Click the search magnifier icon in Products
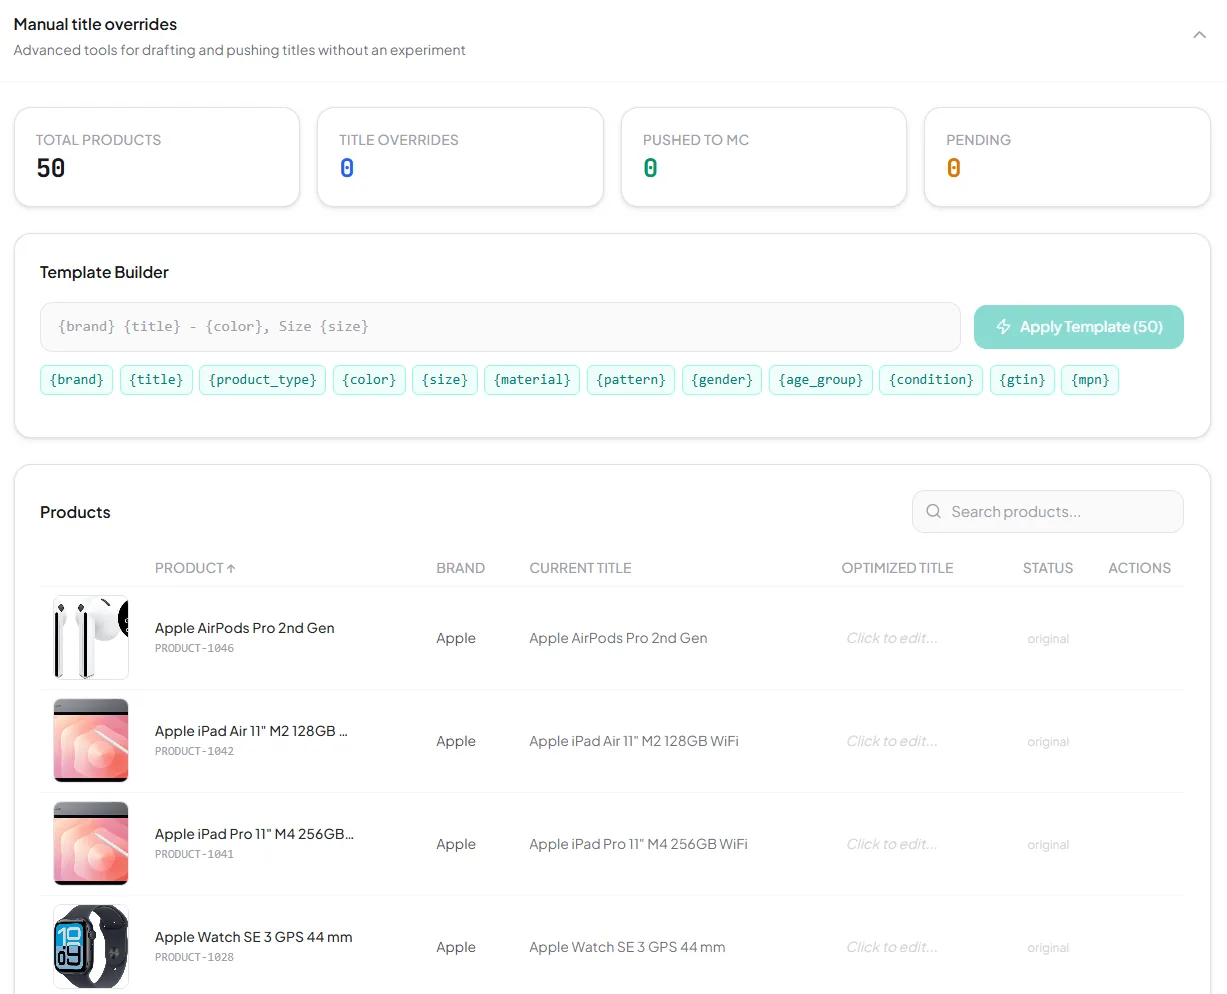 click(933, 511)
